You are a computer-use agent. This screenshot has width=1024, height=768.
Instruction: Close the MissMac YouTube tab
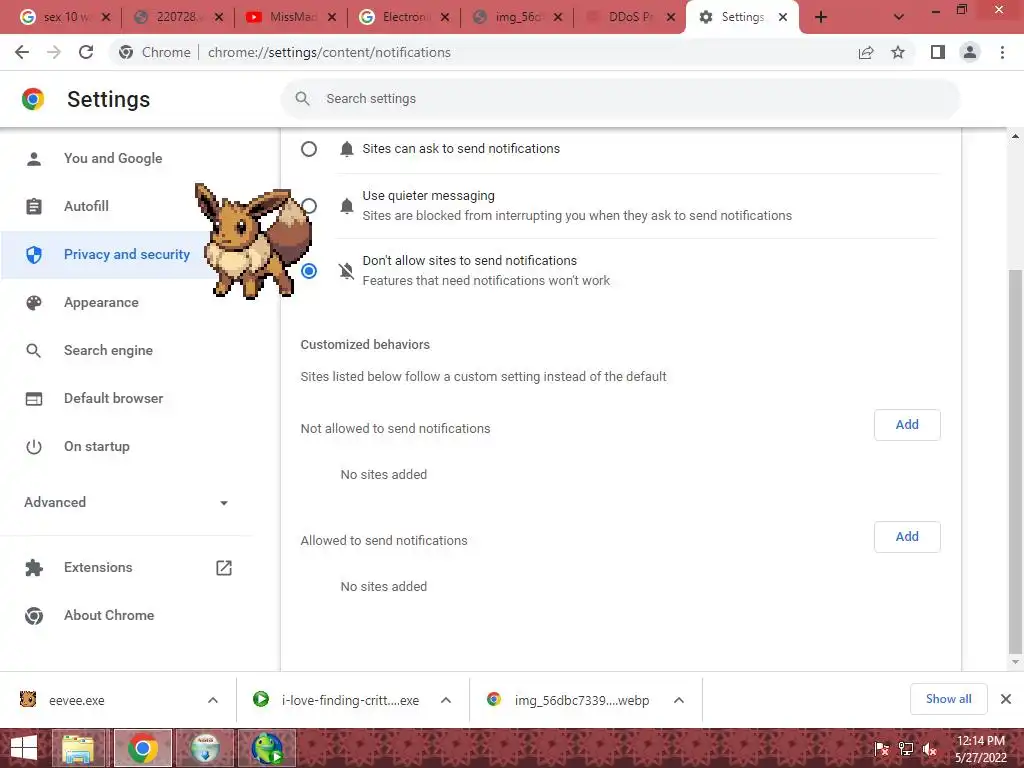click(x=332, y=17)
